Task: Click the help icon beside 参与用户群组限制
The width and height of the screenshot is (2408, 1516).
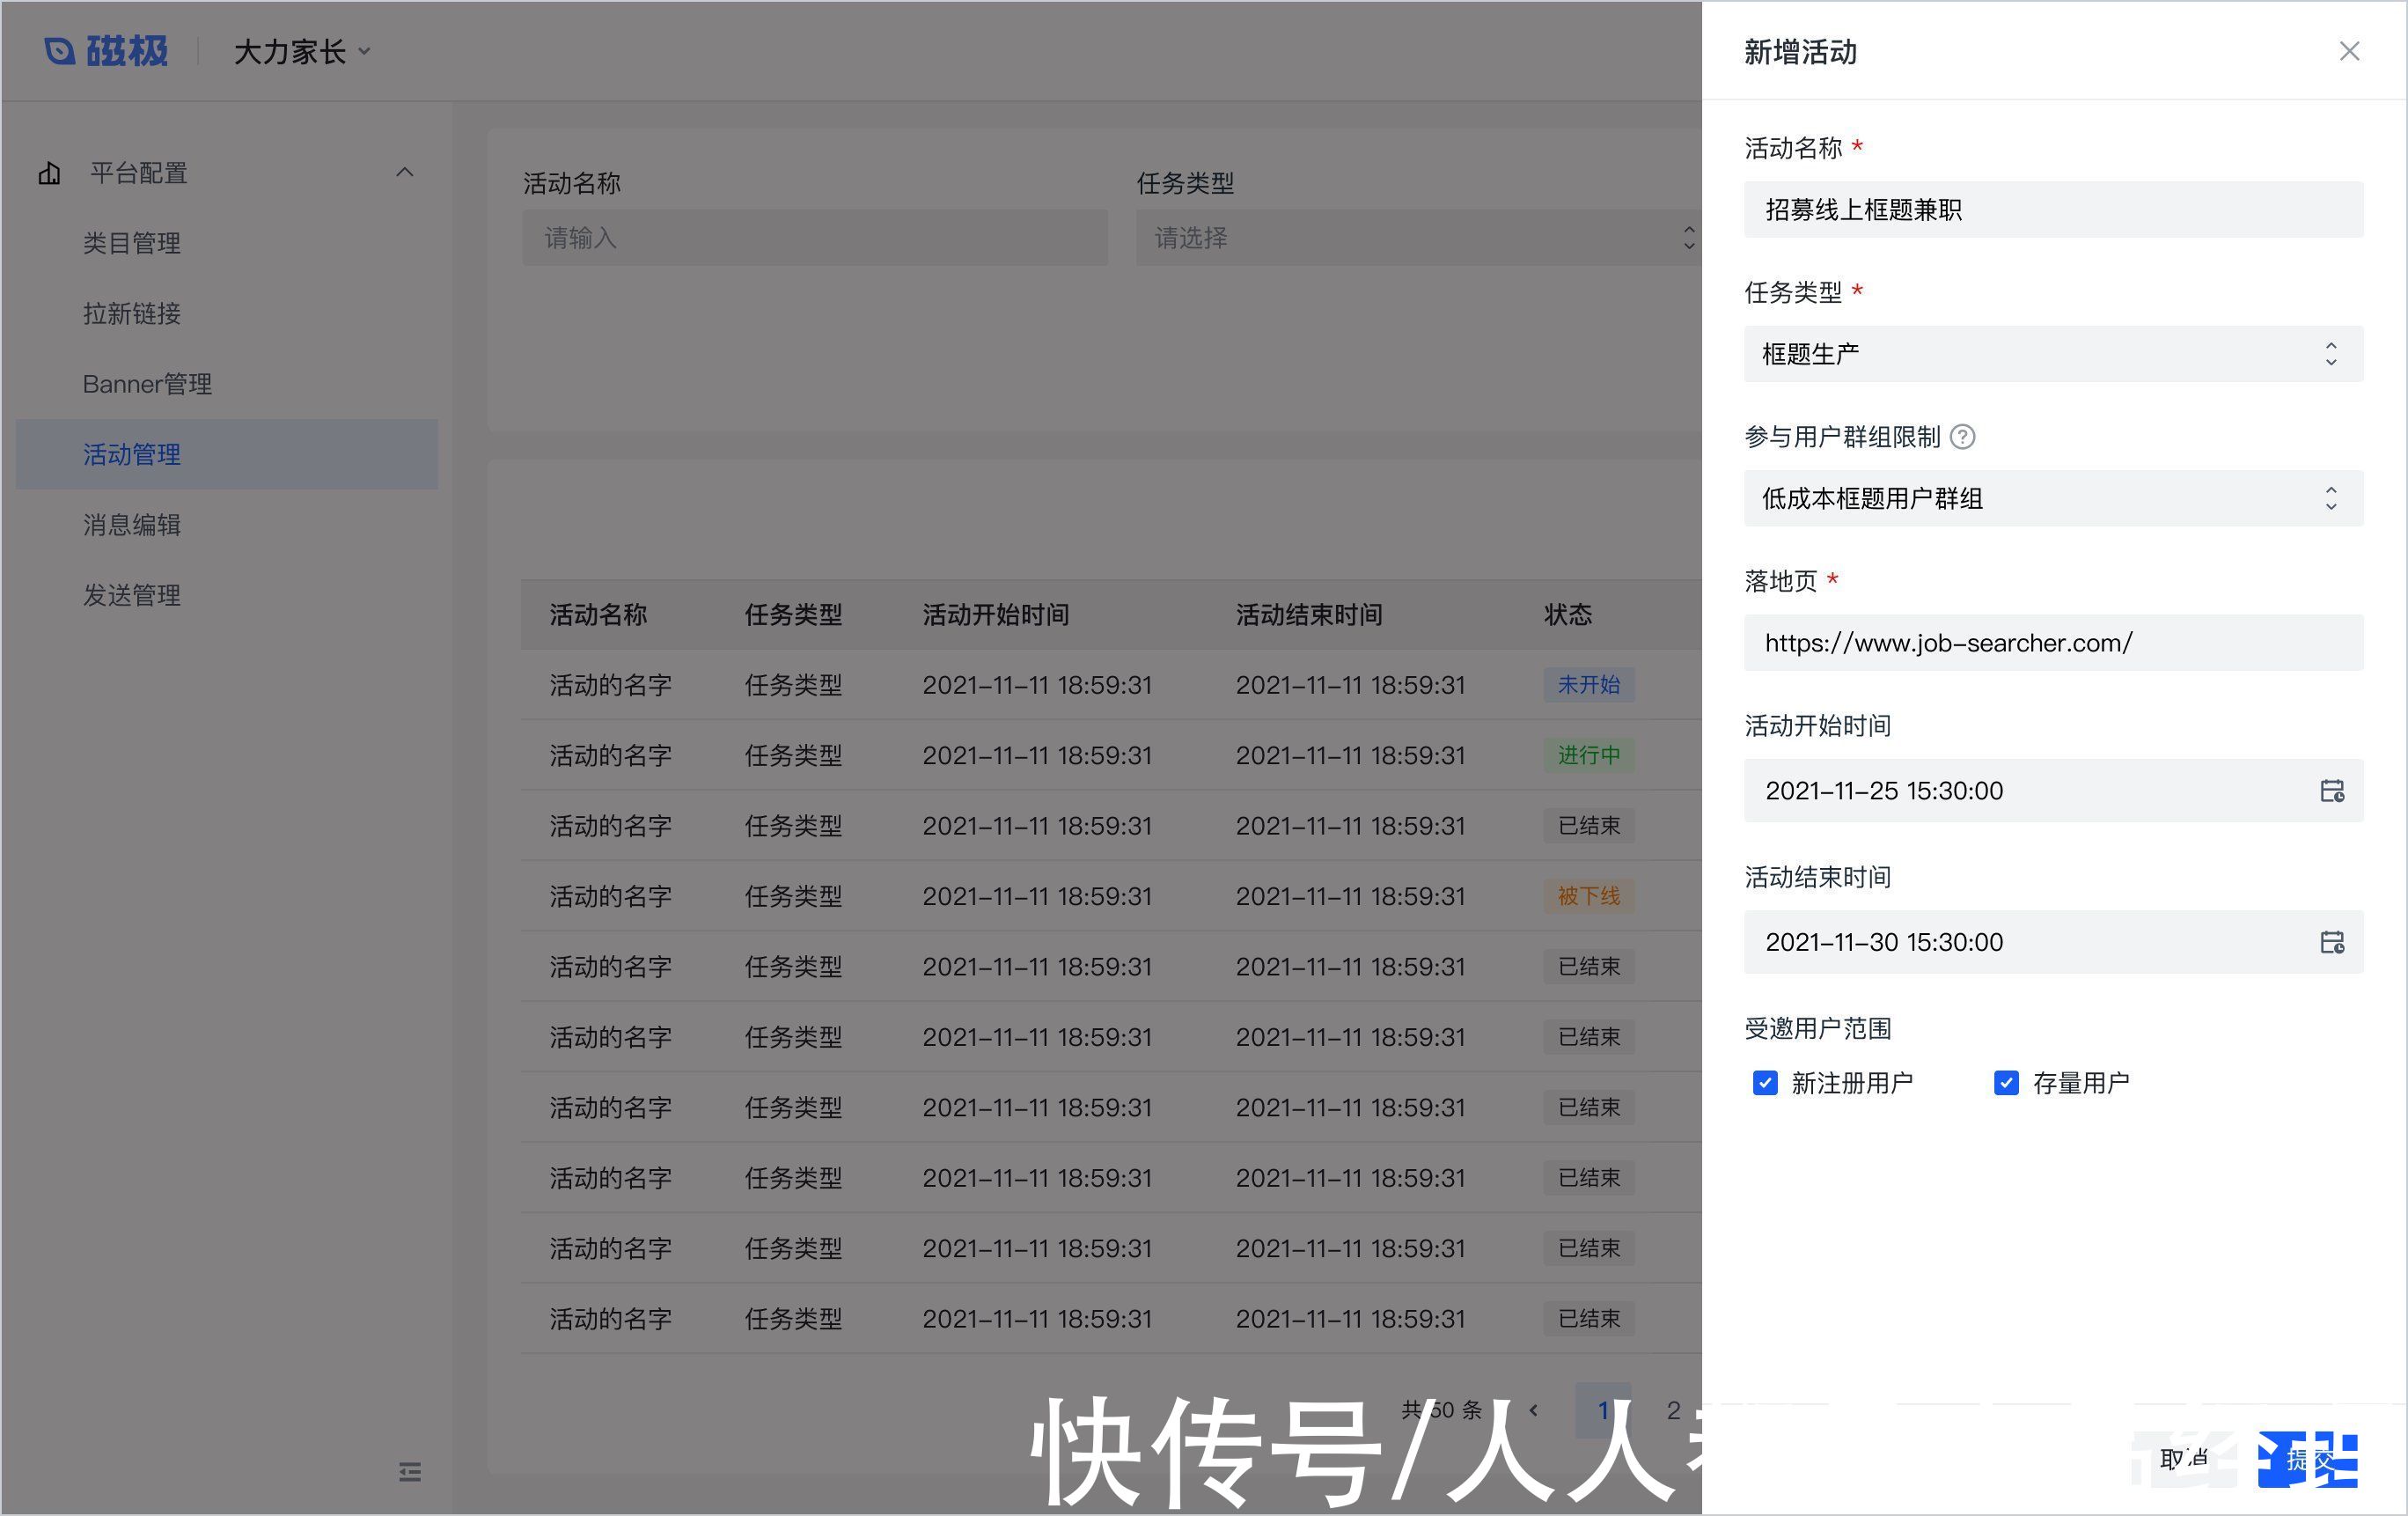Action: [1963, 437]
